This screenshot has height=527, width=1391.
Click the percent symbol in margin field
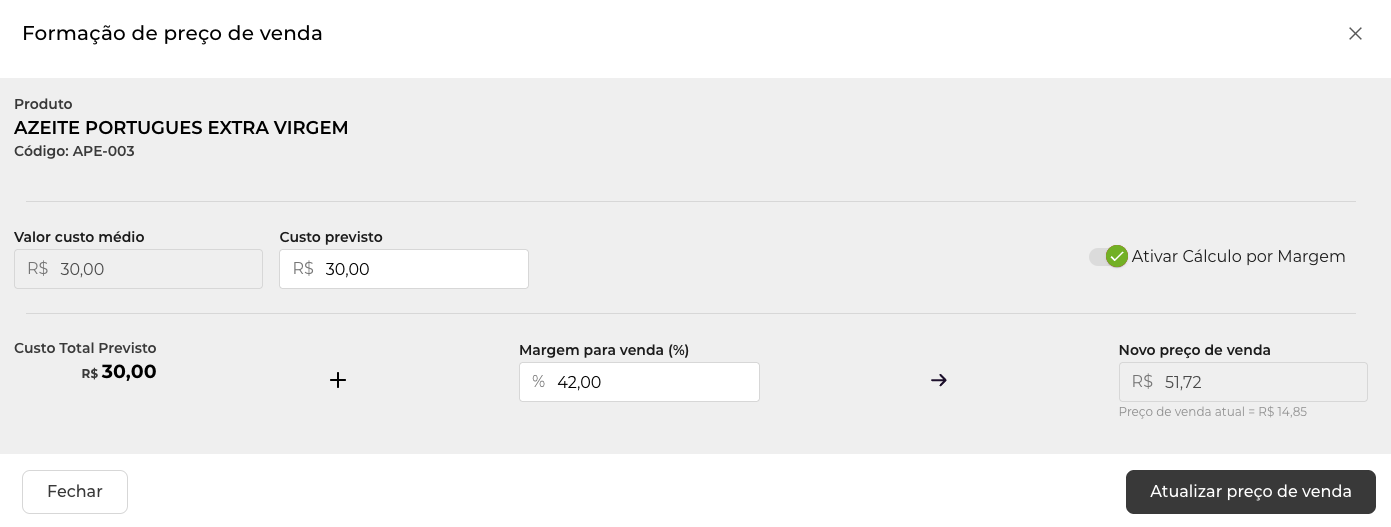coord(539,381)
